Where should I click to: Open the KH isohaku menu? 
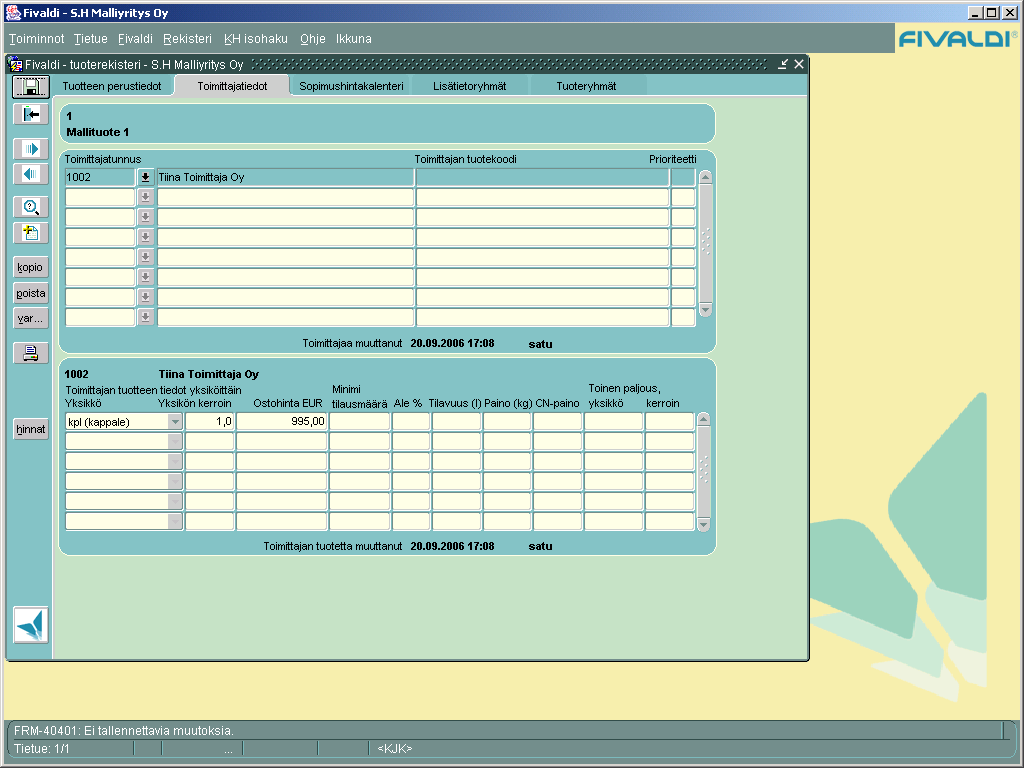pos(256,39)
